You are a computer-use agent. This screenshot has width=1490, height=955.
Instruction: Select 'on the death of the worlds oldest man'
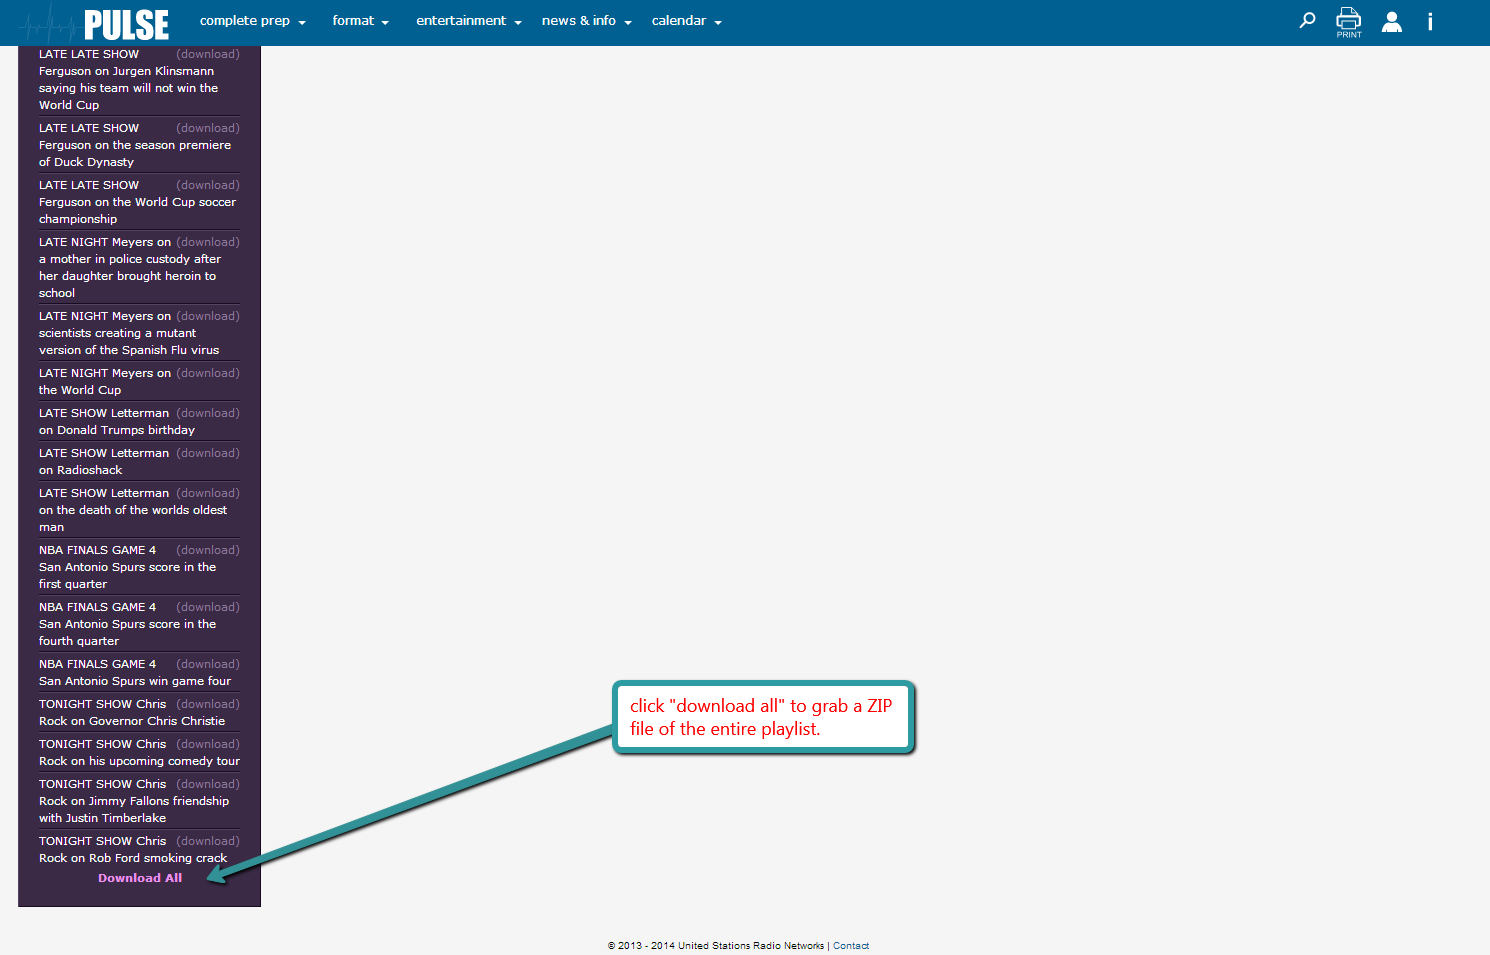[x=133, y=518]
